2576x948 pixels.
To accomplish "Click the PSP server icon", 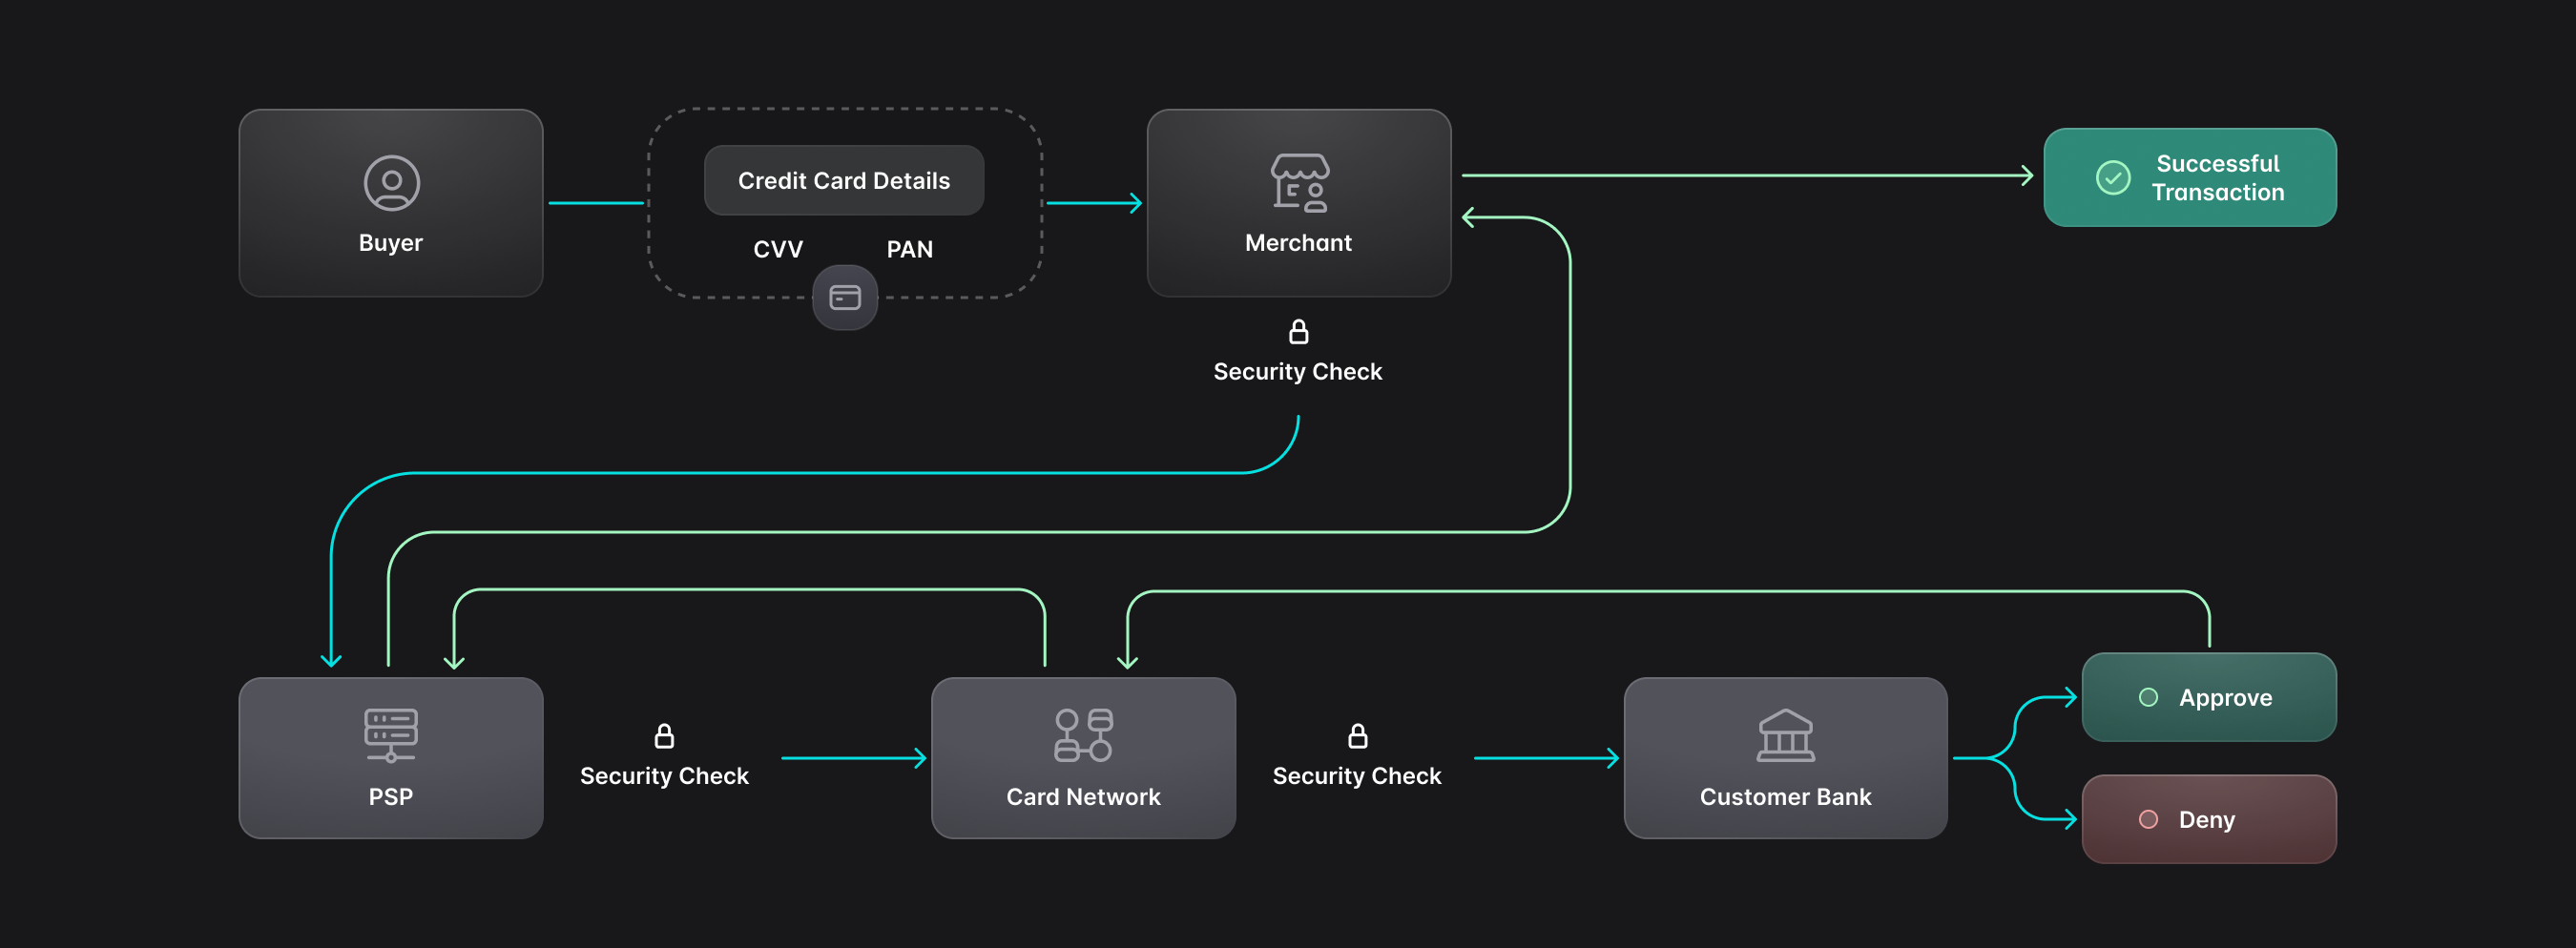I will click(x=391, y=735).
